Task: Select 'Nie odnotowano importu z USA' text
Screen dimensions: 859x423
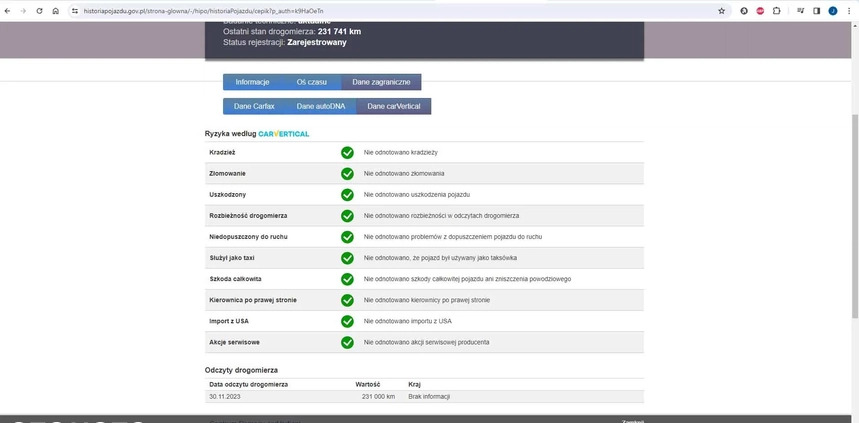Action: [x=408, y=322]
